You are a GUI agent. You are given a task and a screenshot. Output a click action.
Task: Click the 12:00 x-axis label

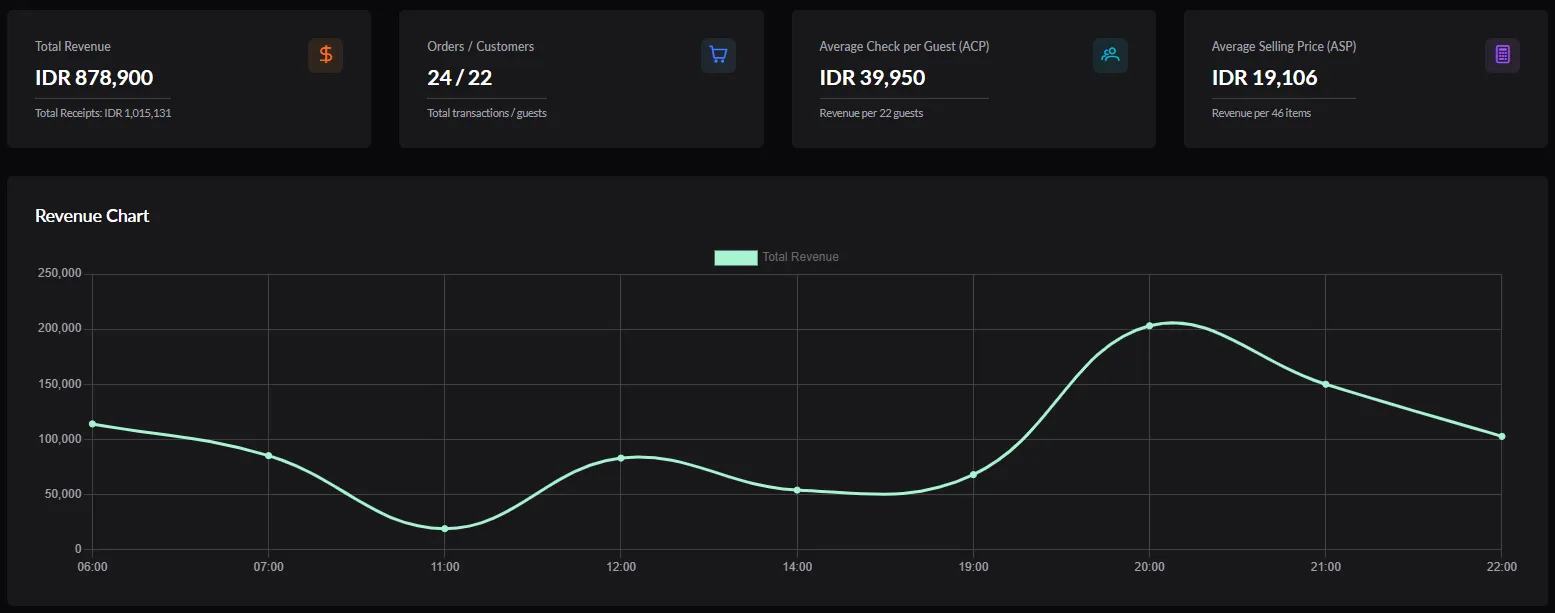[x=621, y=567]
